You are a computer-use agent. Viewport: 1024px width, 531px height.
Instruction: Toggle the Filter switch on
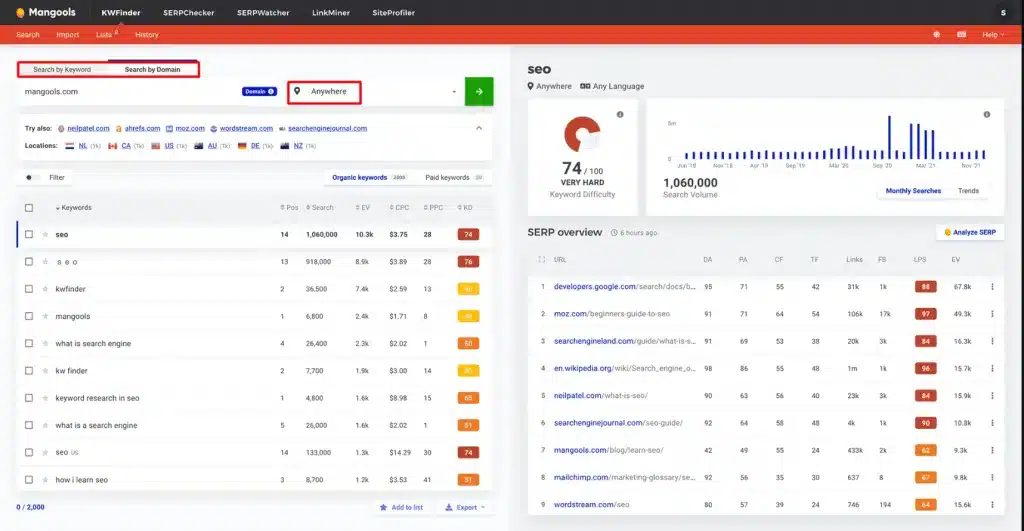(x=33, y=177)
